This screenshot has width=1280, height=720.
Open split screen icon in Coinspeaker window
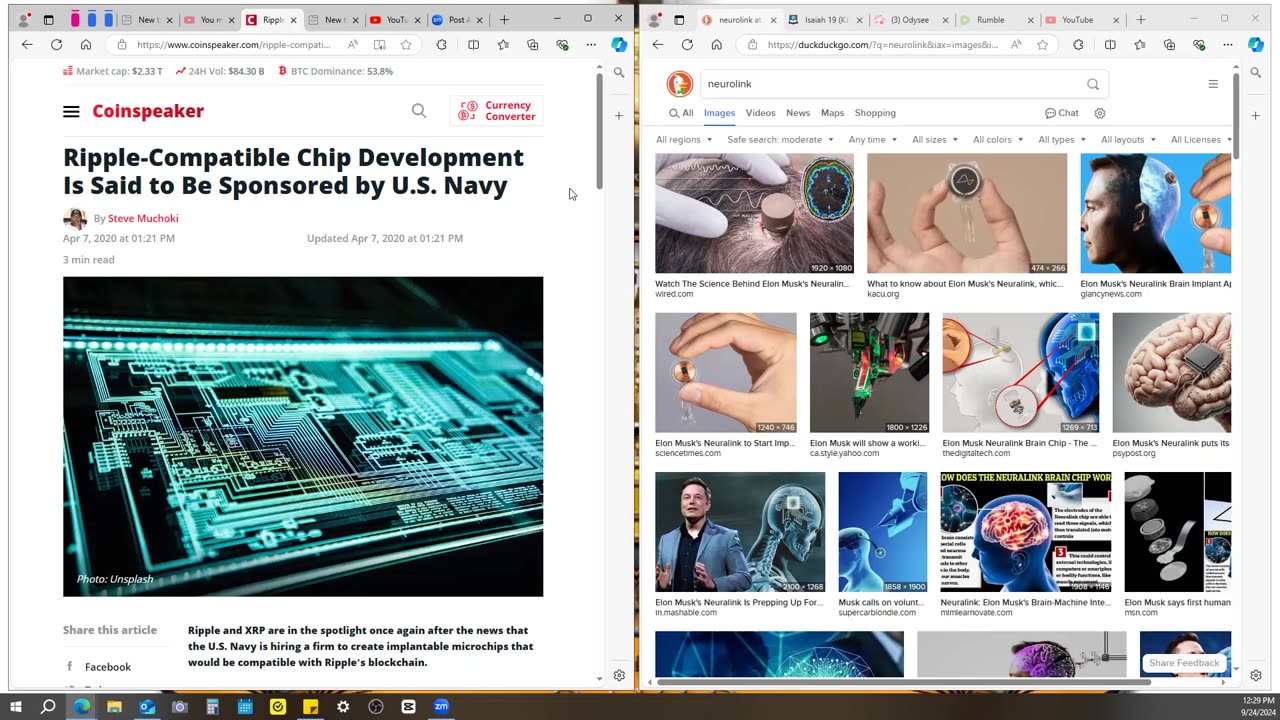(474, 45)
